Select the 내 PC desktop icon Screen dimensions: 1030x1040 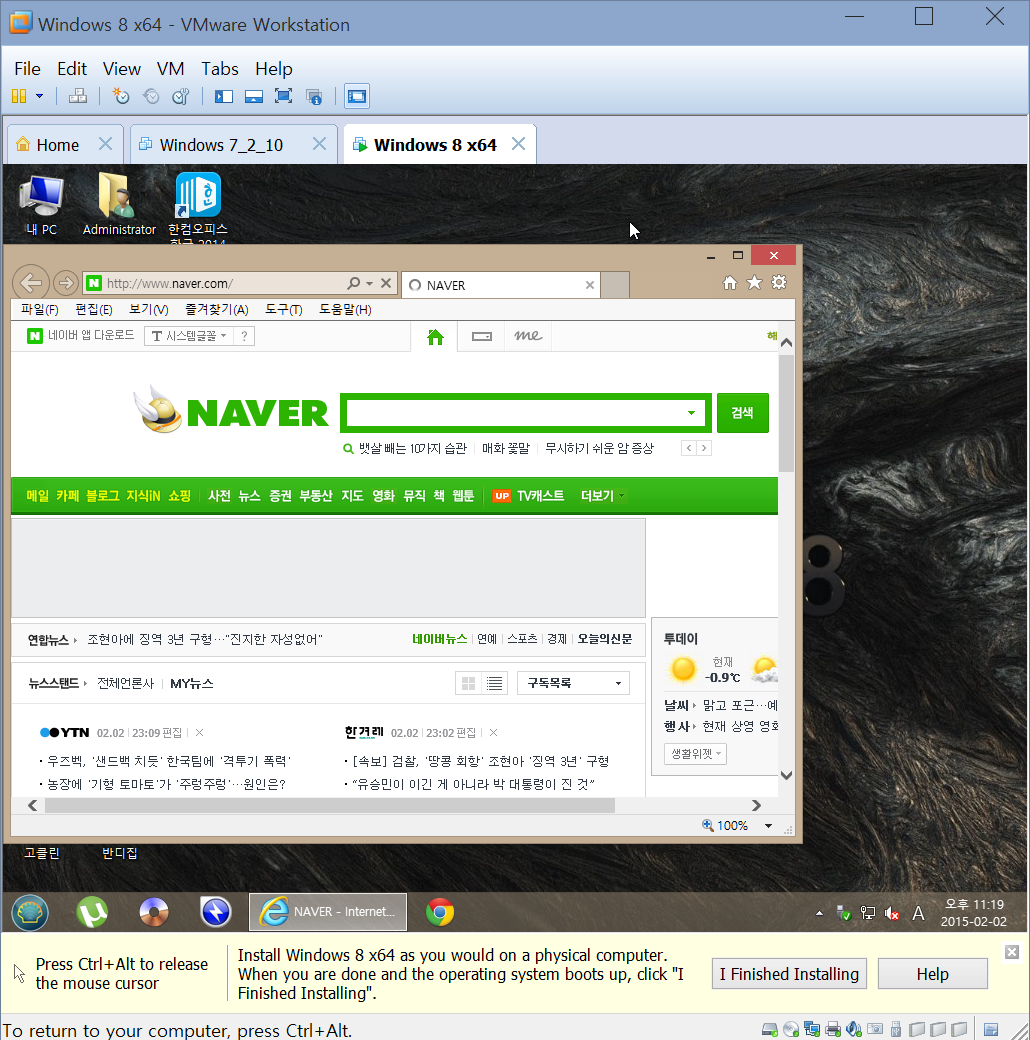(41, 205)
